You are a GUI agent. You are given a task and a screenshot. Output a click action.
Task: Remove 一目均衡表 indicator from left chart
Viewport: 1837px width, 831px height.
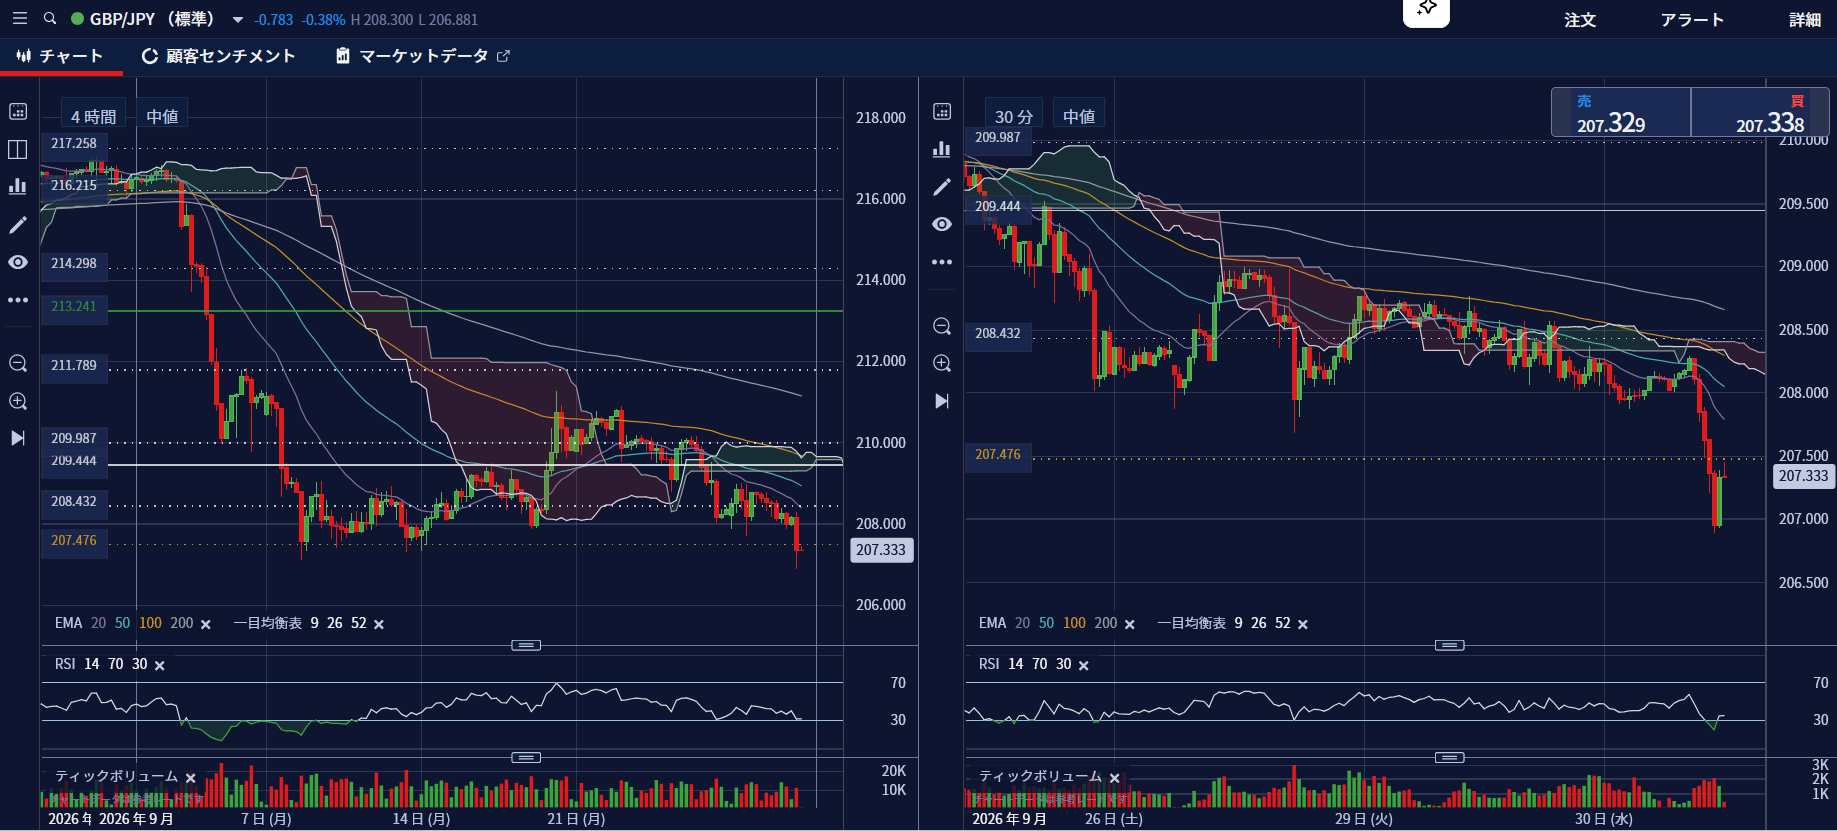point(379,624)
